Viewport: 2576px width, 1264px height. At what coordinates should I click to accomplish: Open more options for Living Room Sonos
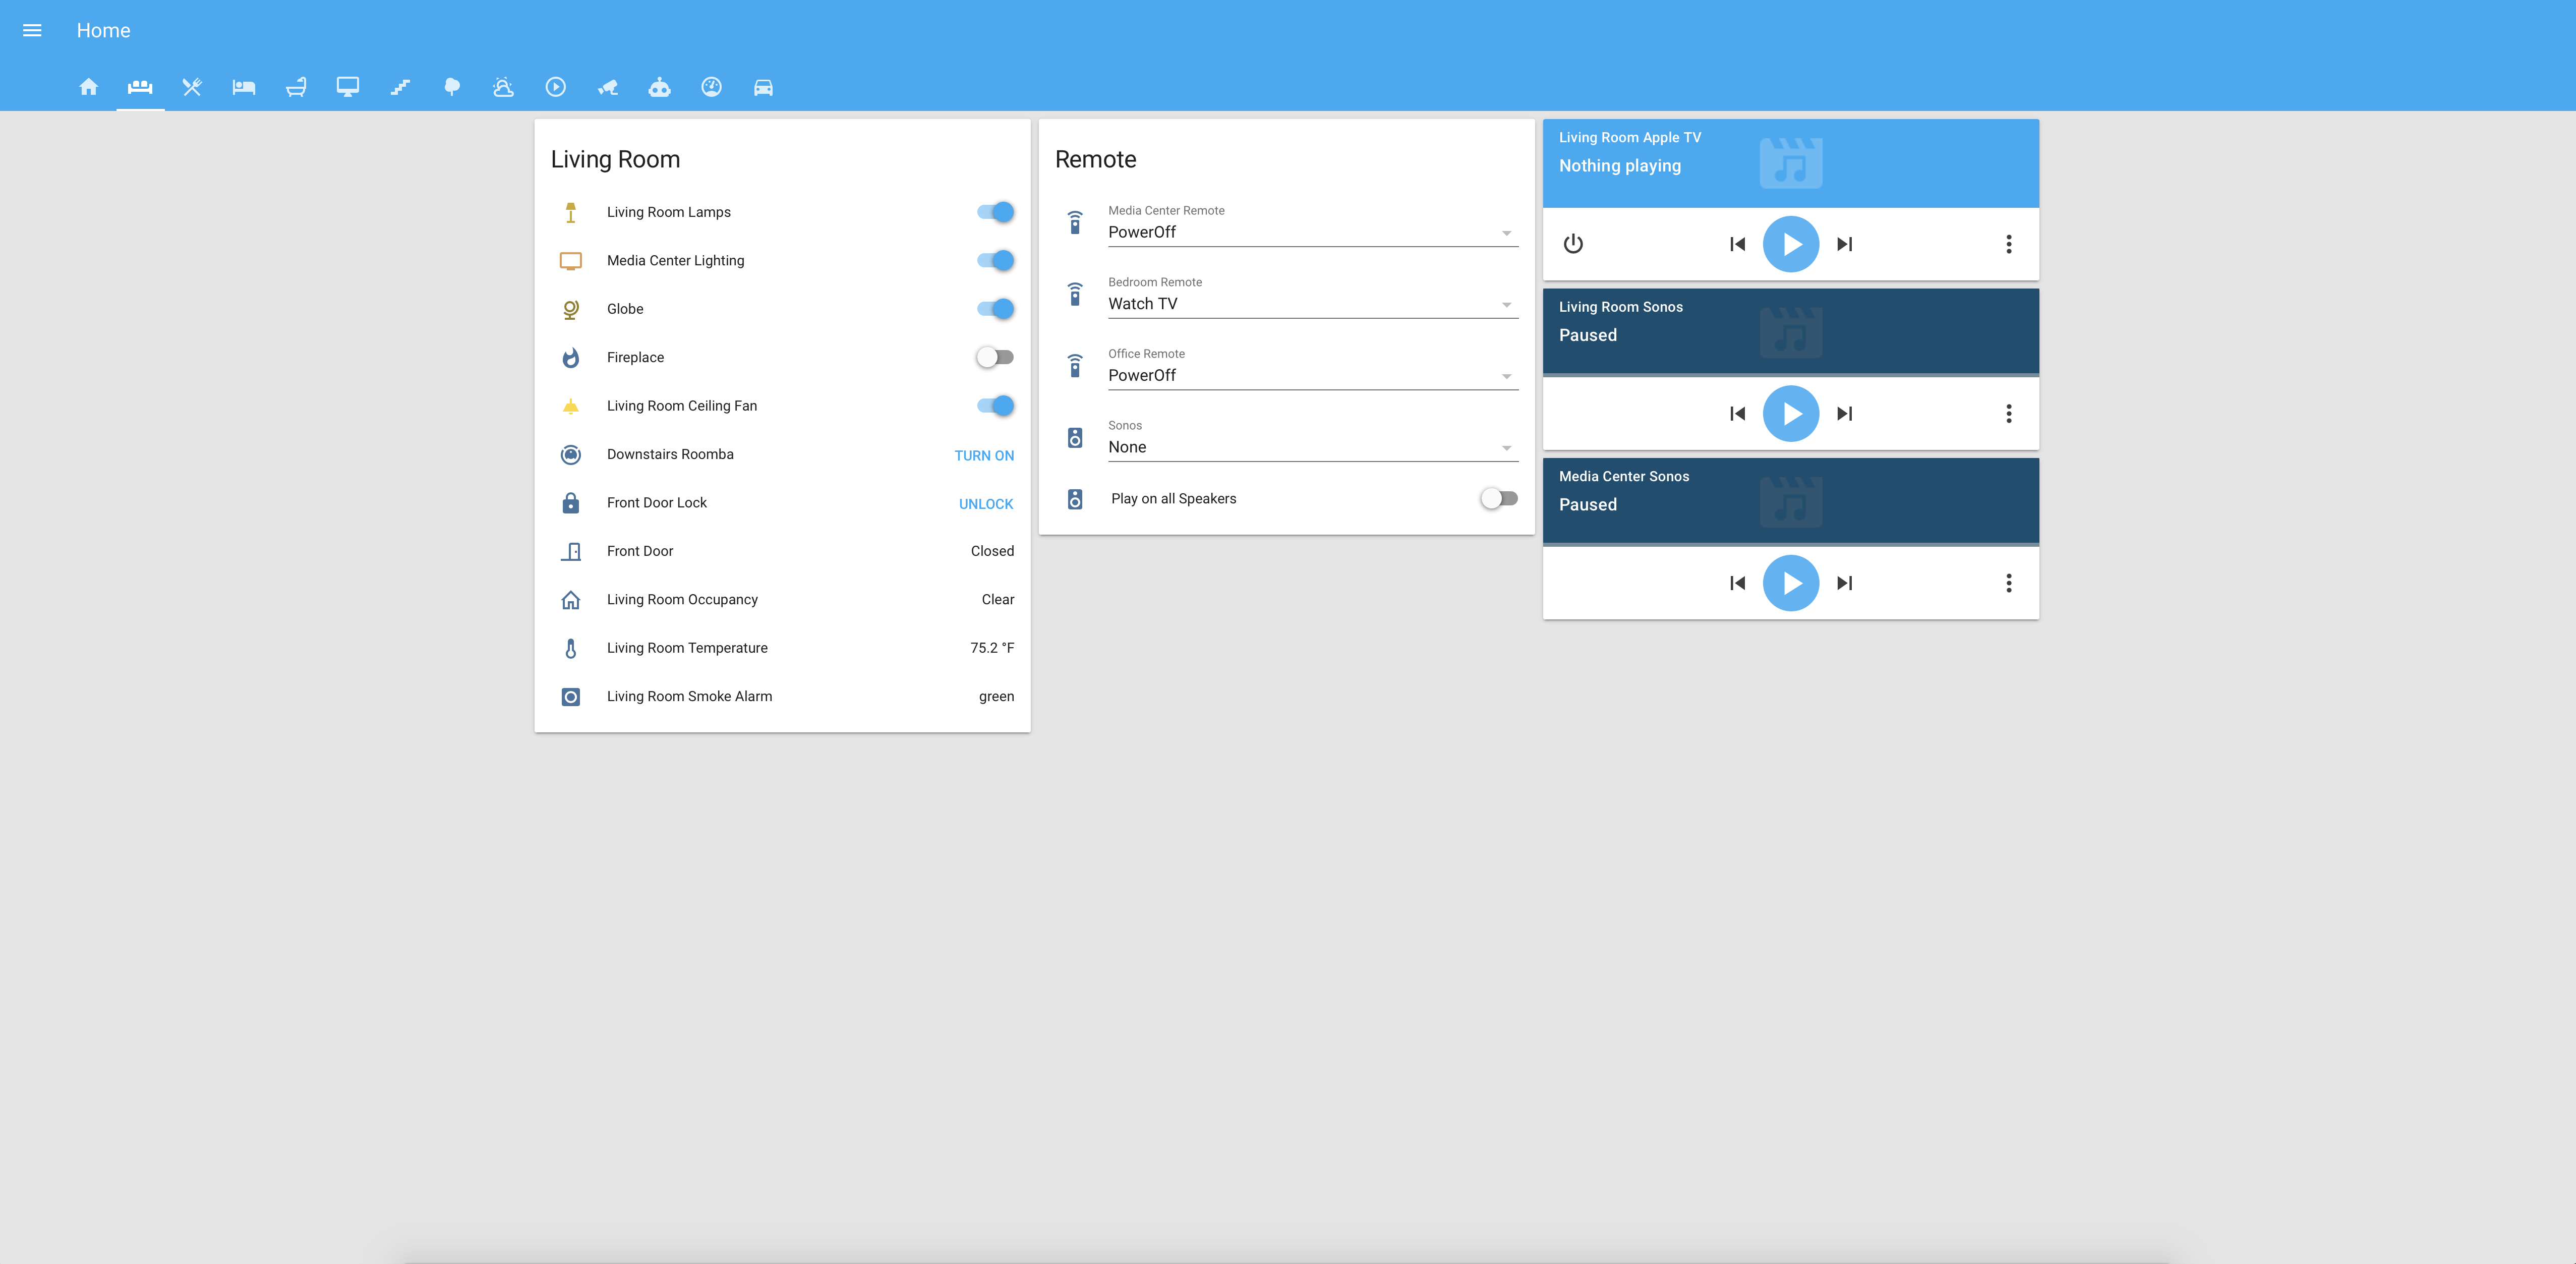pyautogui.click(x=2008, y=414)
